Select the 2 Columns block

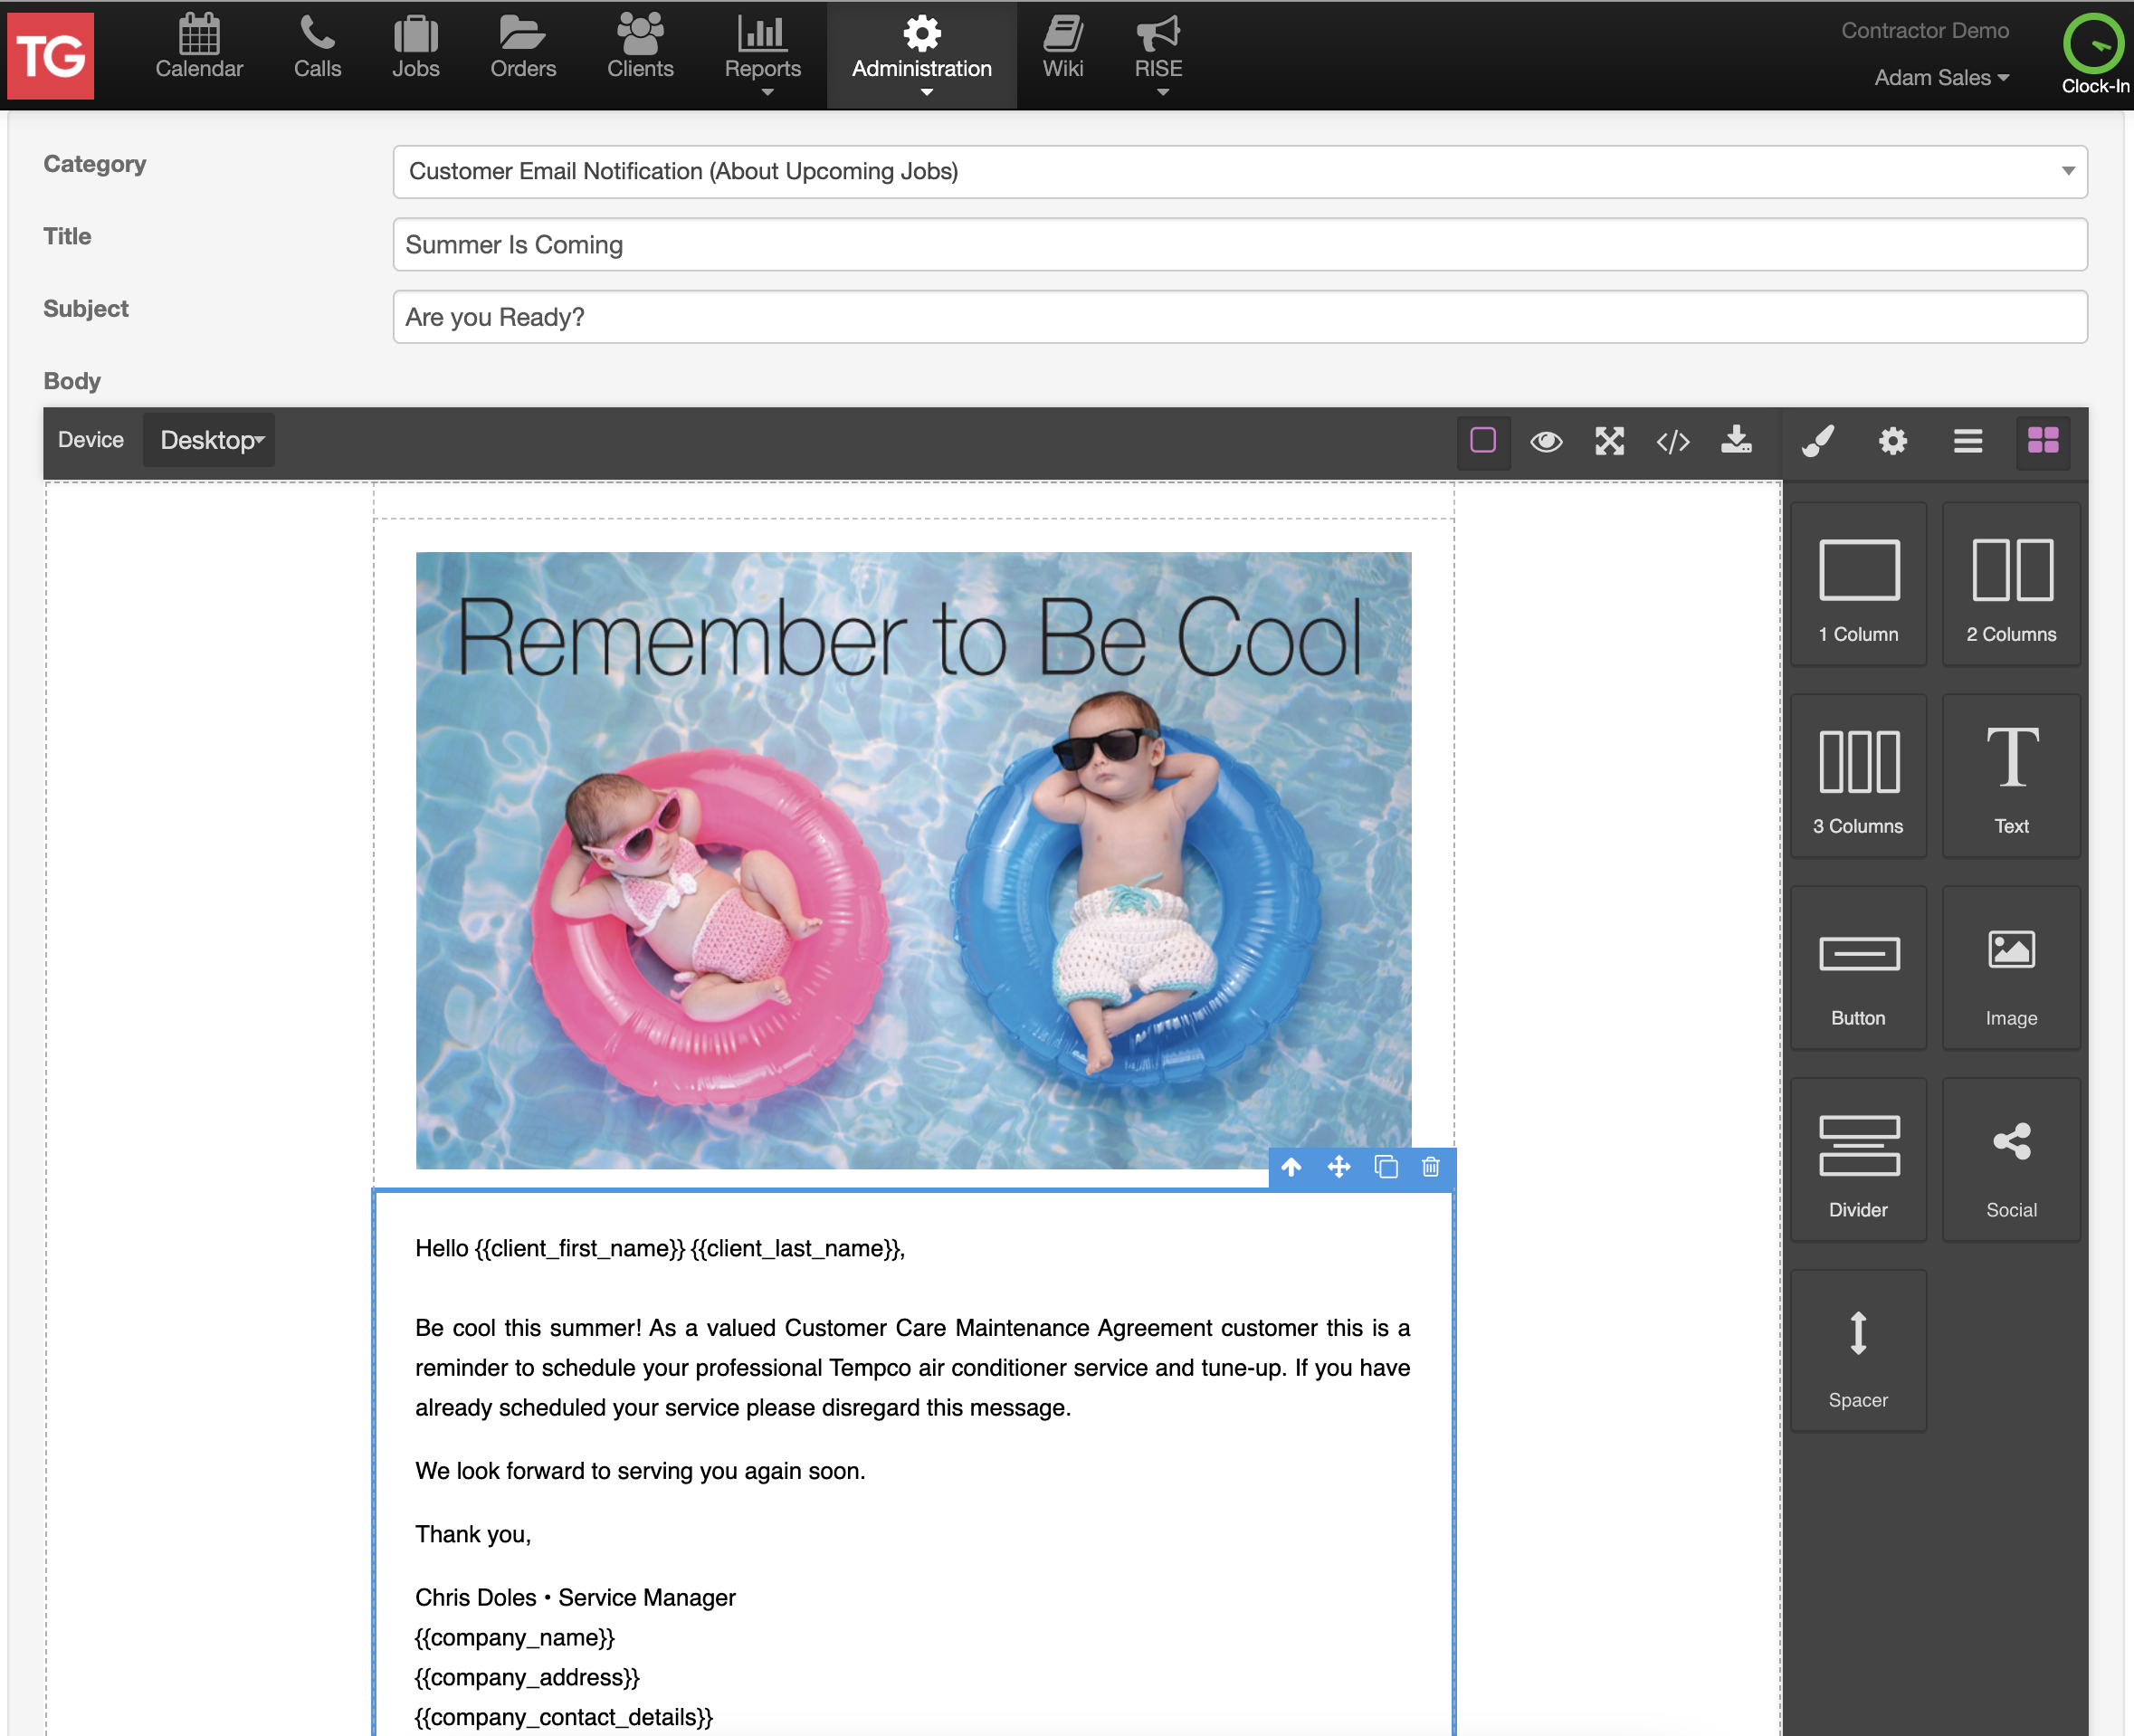[x=2011, y=585]
